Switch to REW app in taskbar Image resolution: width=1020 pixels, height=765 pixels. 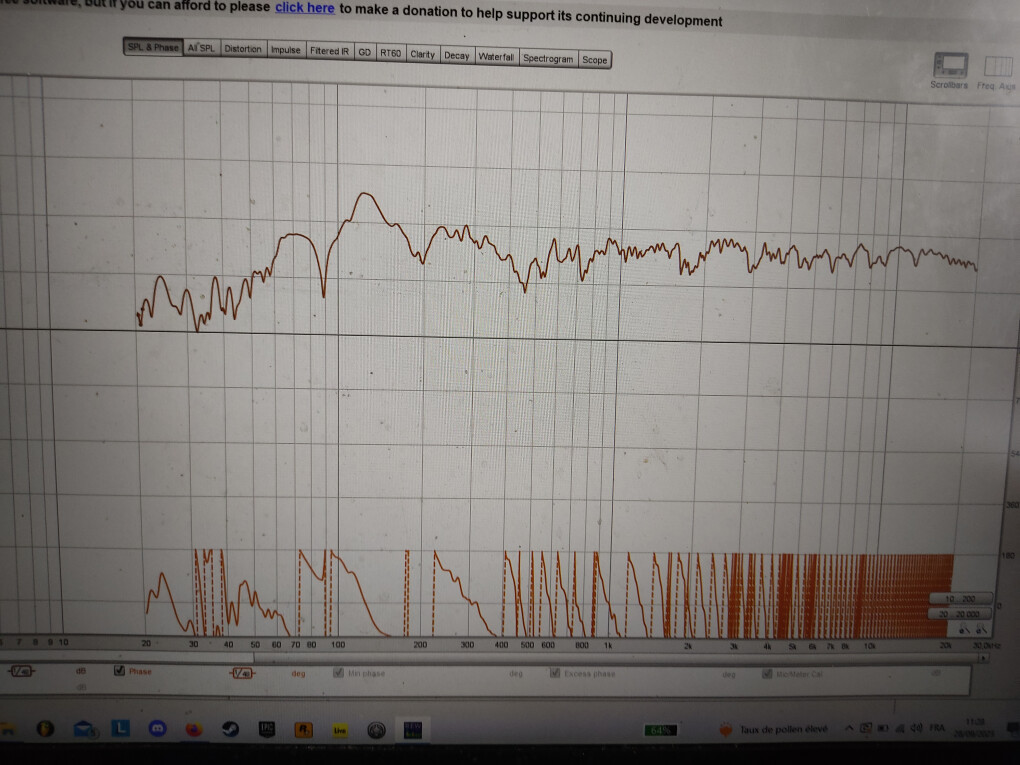(x=412, y=730)
